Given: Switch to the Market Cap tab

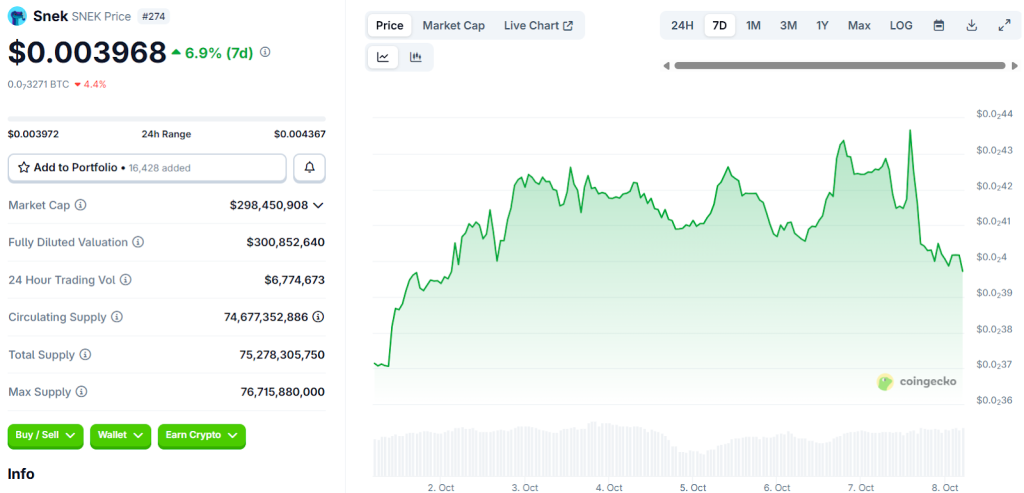Looking at the screenshot, I should tap(453, 25).
